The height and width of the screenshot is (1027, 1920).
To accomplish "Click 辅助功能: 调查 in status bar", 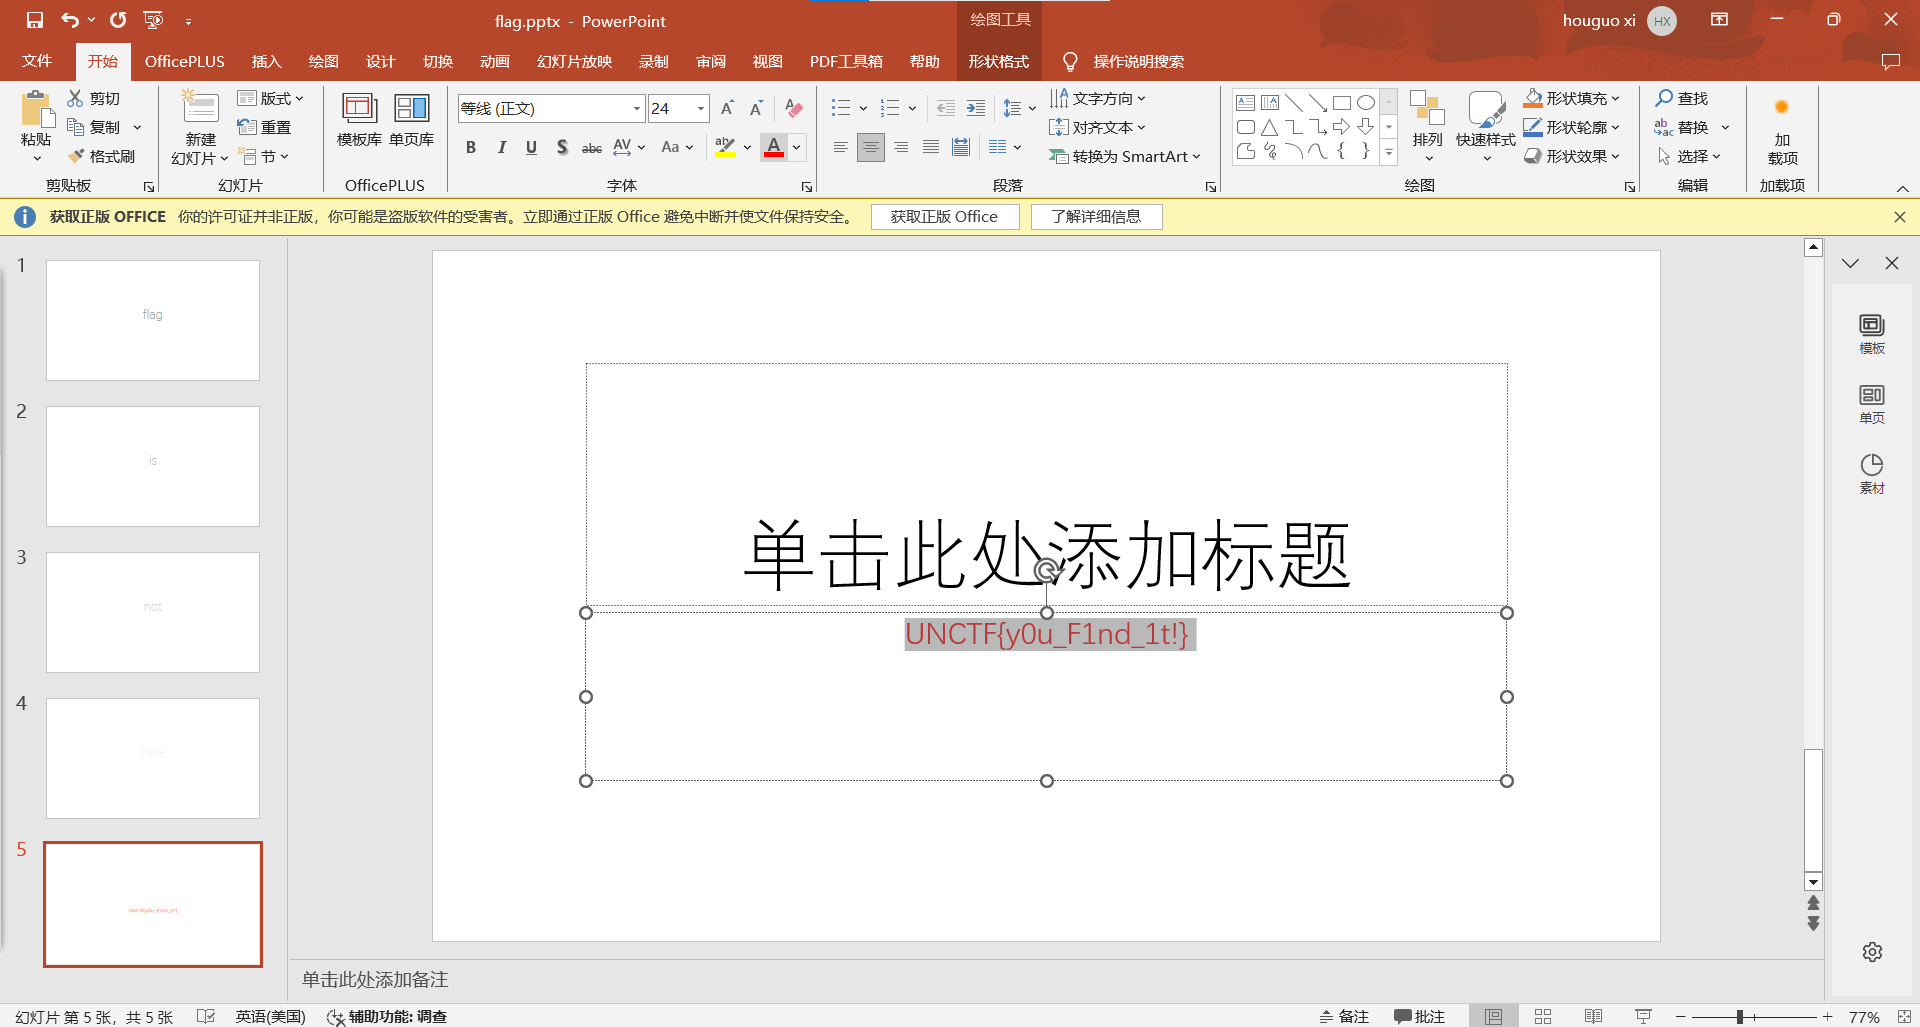I will (387, 1016).
